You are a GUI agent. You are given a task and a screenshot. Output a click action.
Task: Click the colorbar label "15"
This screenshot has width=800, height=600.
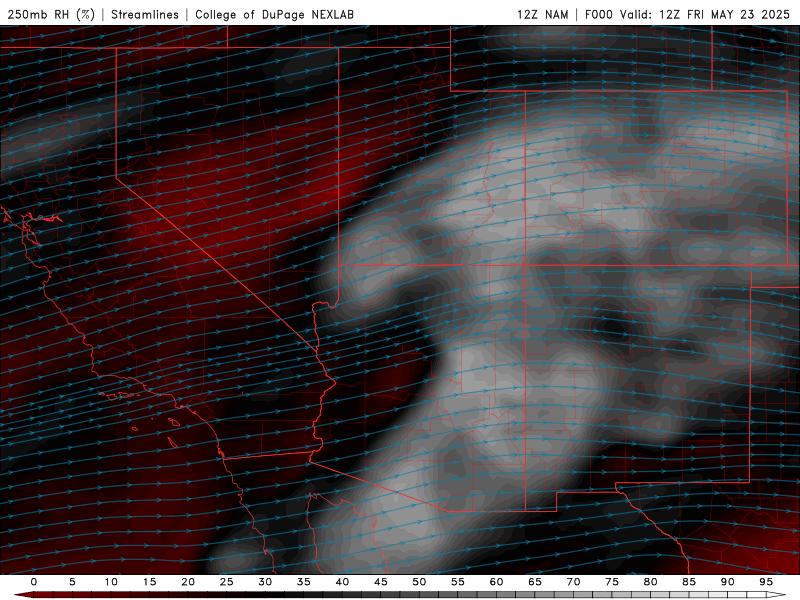149,582
